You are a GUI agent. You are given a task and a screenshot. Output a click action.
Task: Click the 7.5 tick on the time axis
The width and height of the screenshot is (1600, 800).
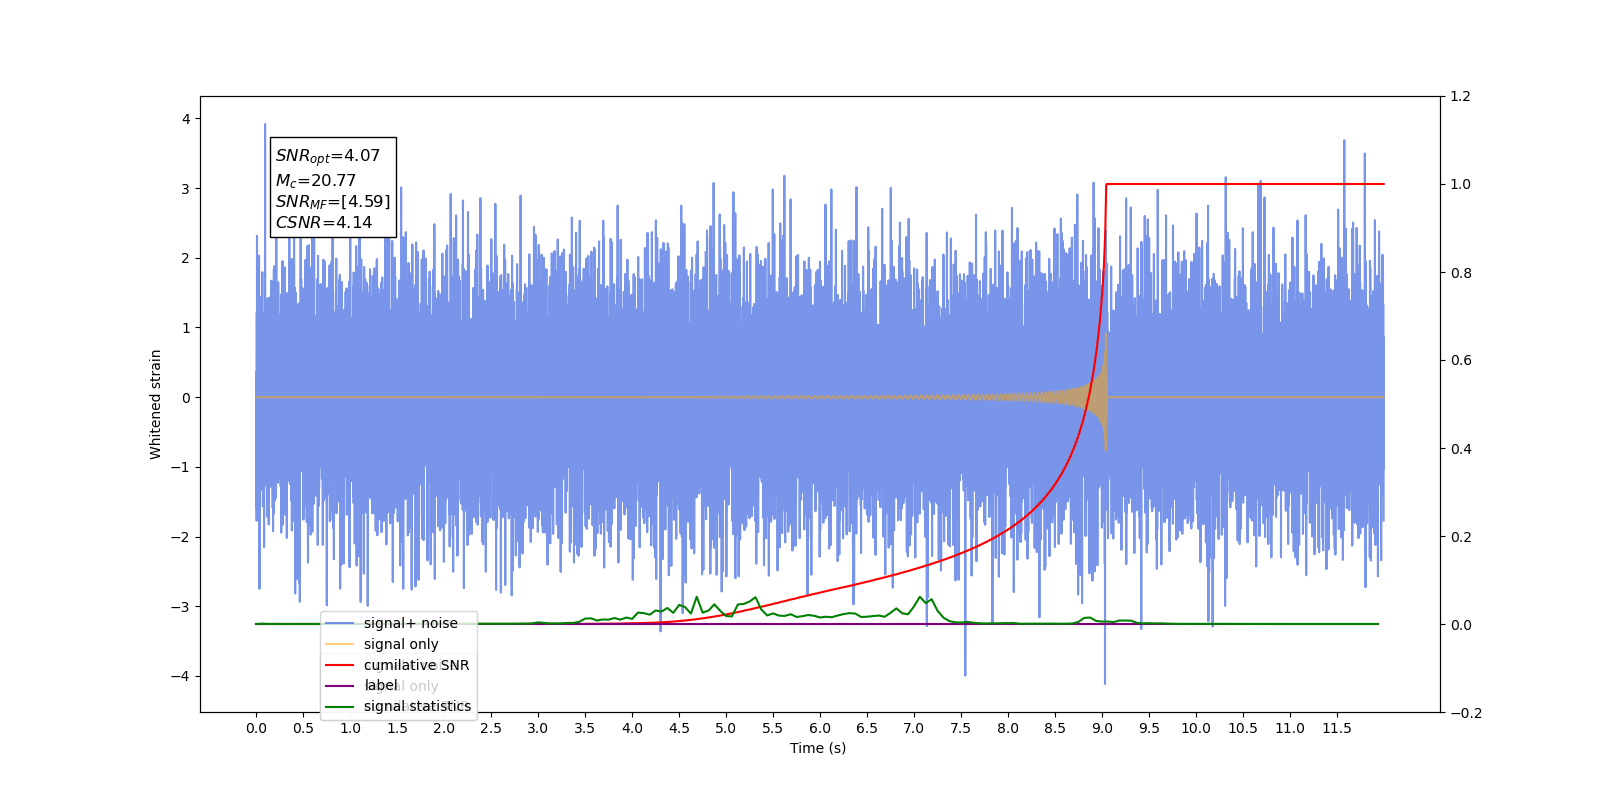coord(961,728)
